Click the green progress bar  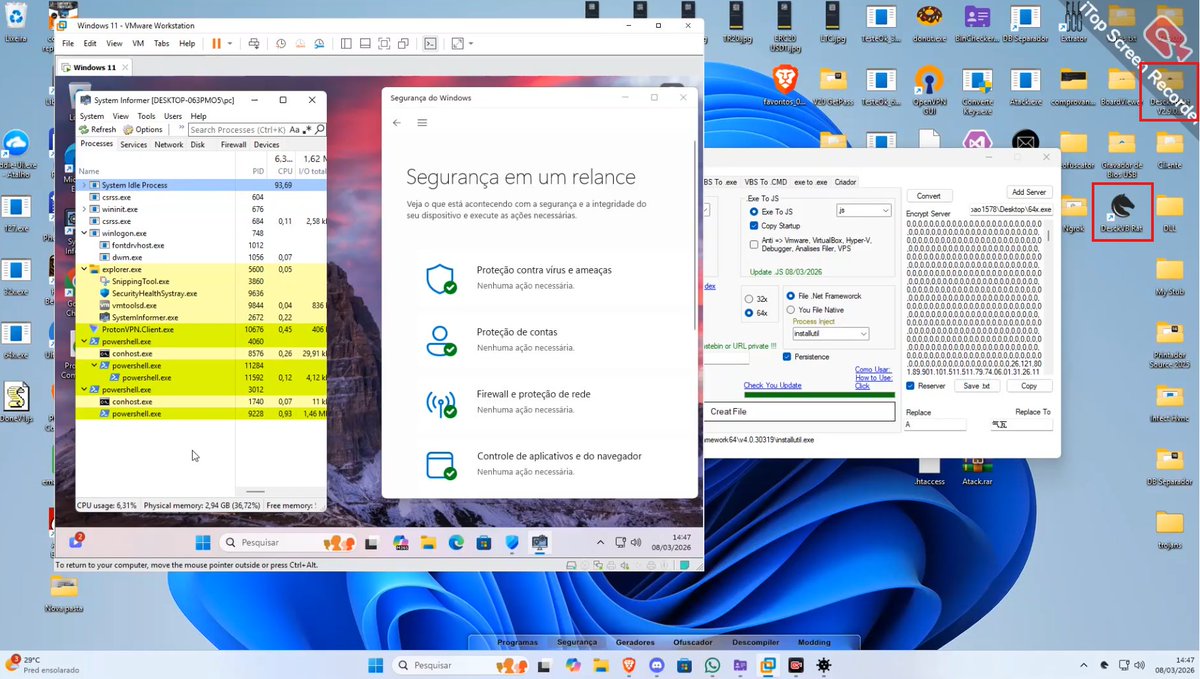pos(819,396)
